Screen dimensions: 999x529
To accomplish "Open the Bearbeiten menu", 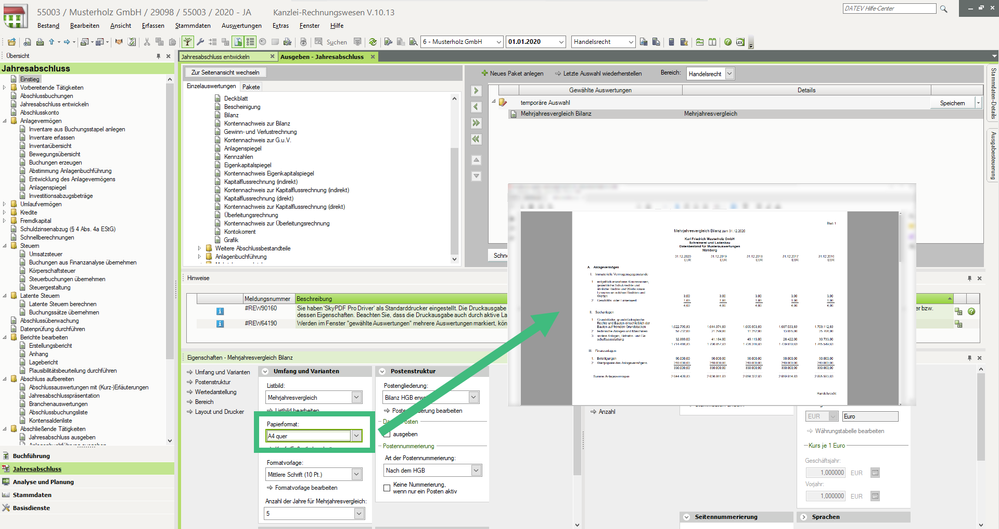I will [85, 25].
